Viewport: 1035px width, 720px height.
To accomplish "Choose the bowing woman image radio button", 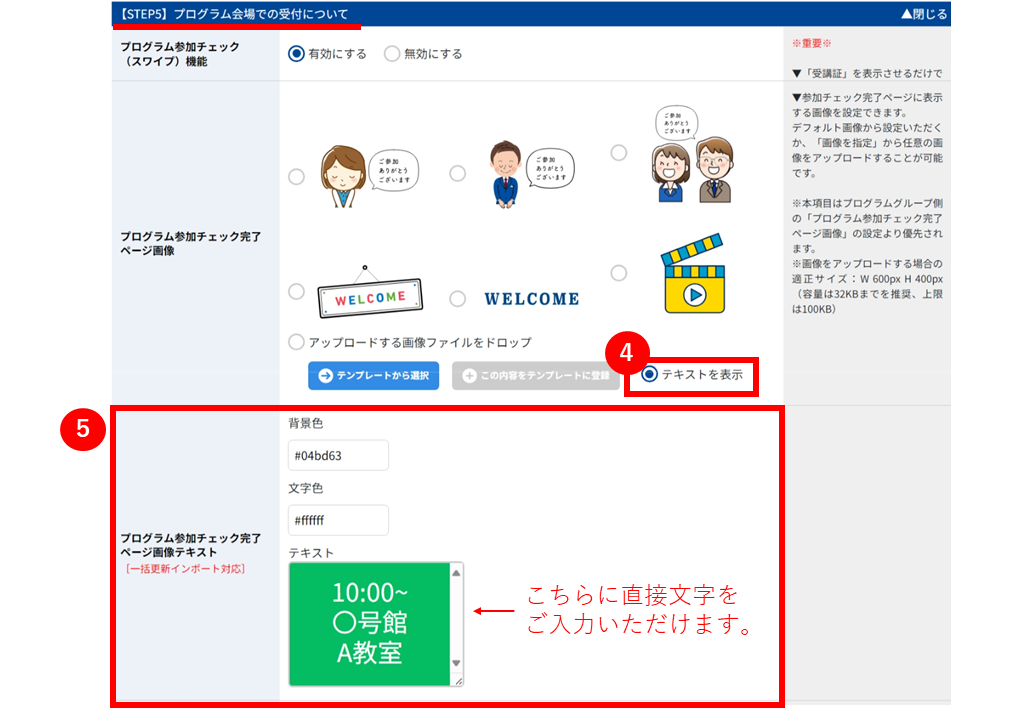I will pyautogui.click(x=296, y=176).
